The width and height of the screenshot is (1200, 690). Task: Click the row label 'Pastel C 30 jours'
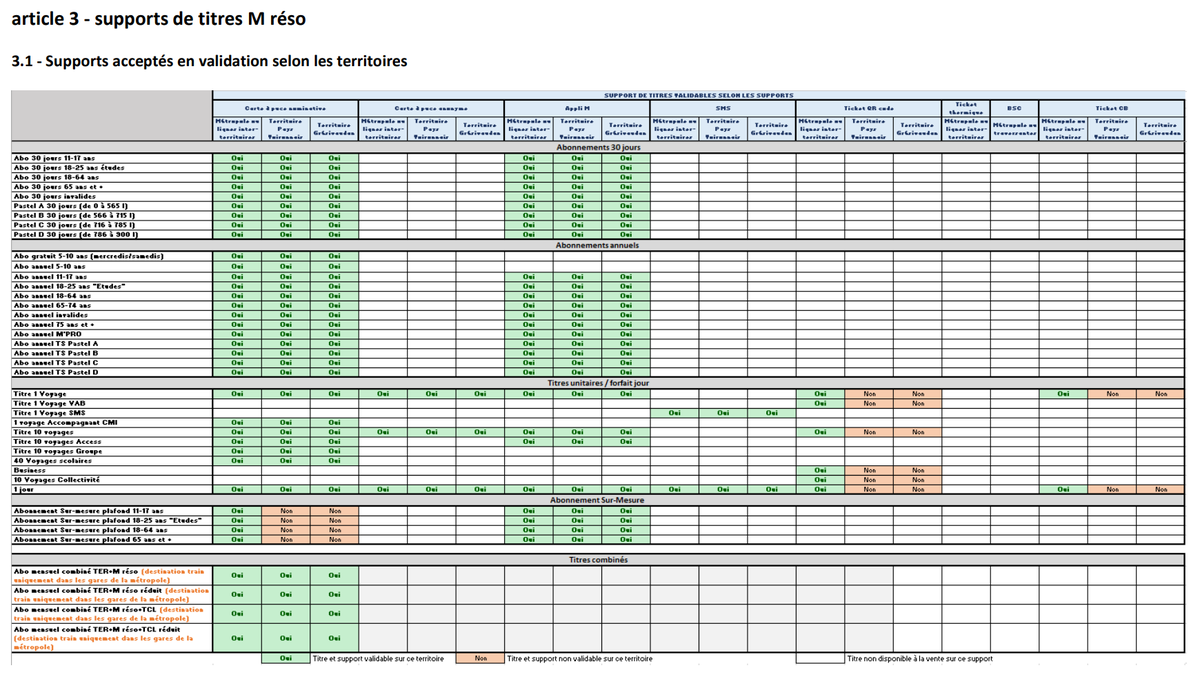[74, 226]
